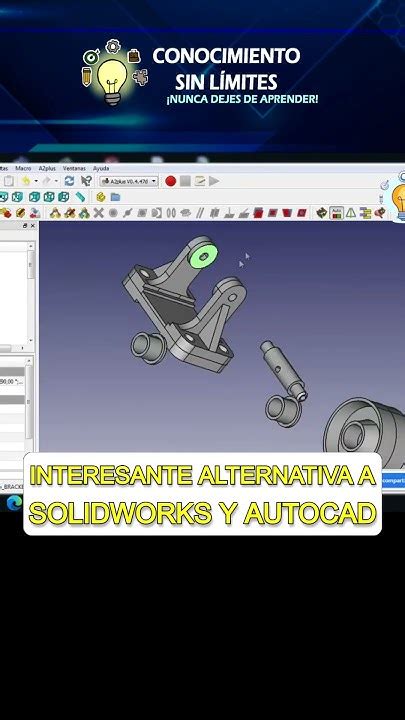Click the A2plus point identity constraint icon
Image resolution: width=405 pixels, height=720 pixels.
[113, 213]
